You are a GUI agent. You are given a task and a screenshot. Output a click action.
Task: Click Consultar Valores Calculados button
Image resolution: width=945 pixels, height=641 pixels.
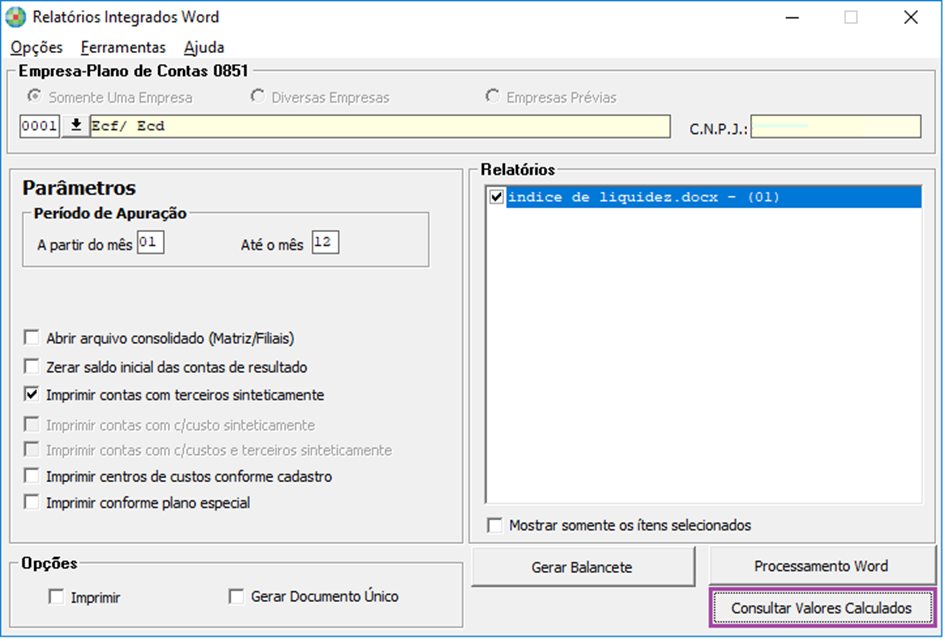click(x=822, y=608)
